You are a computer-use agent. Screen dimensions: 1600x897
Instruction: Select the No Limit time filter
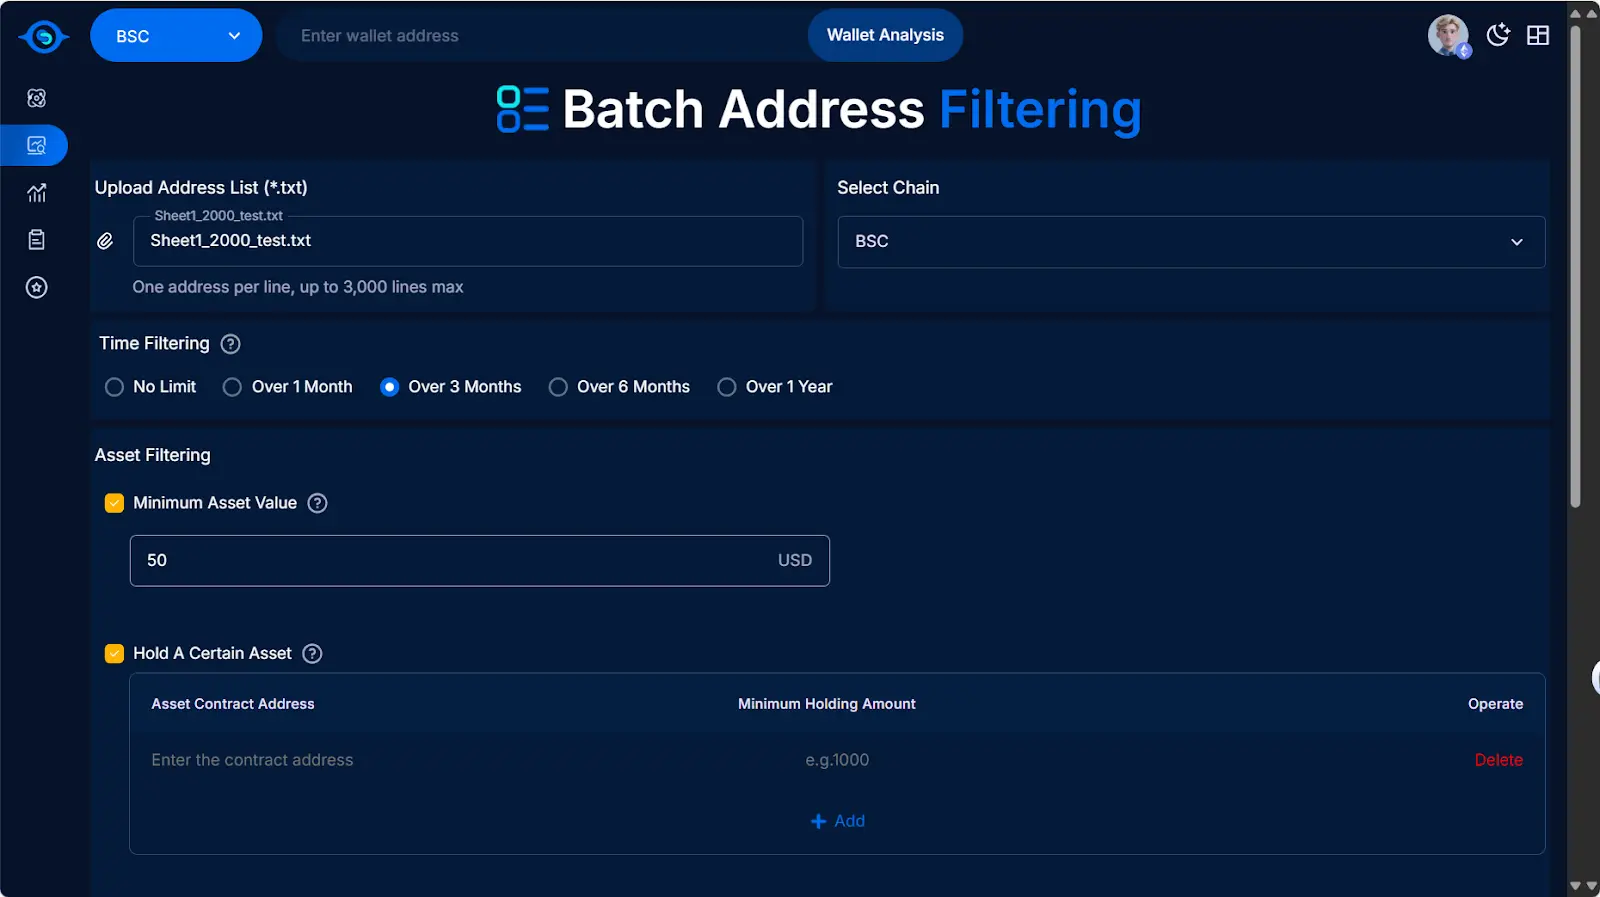click(115, 387)
